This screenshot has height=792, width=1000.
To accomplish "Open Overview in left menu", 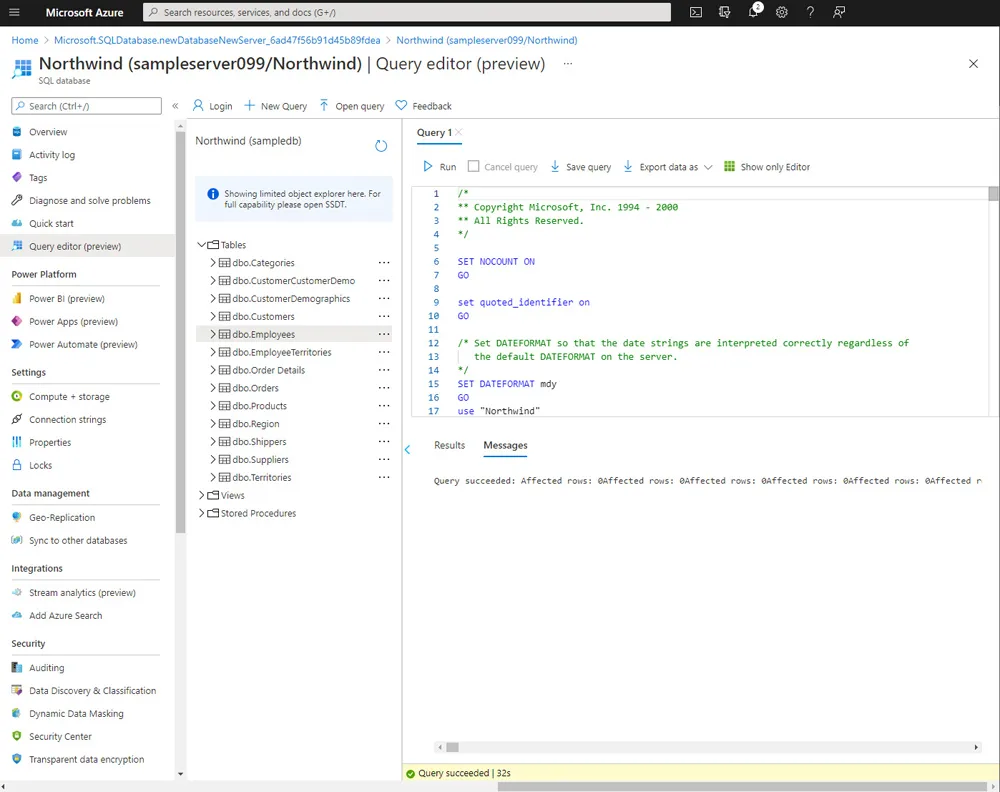I will [48, 132].
